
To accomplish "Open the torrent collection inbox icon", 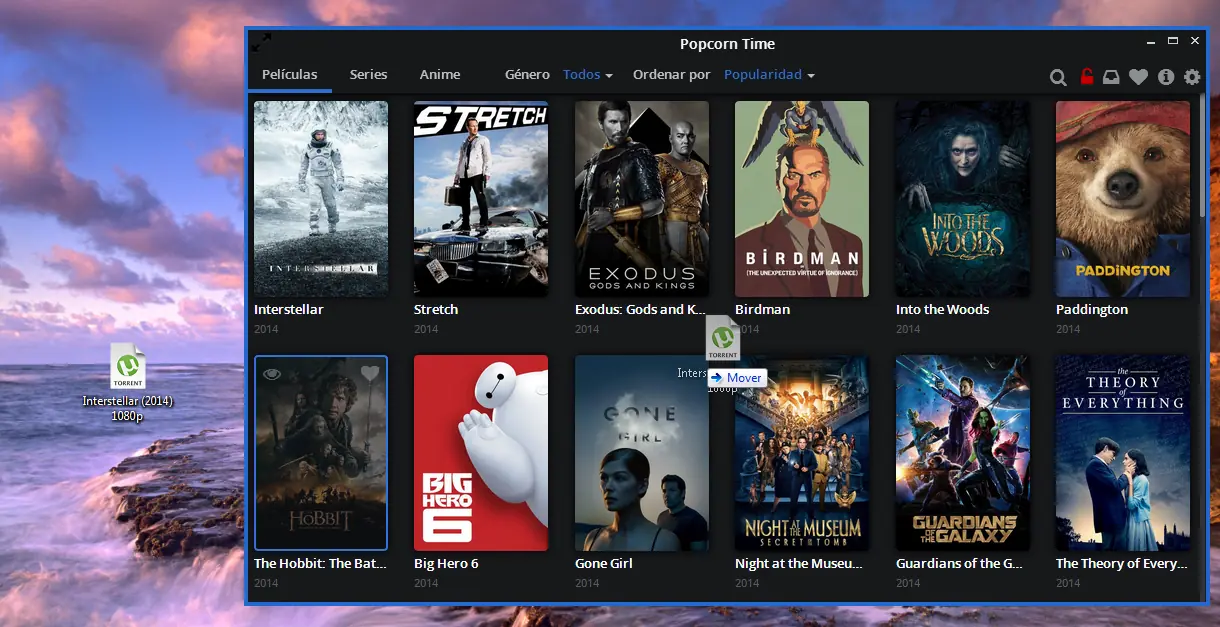I will (1111, 77).
